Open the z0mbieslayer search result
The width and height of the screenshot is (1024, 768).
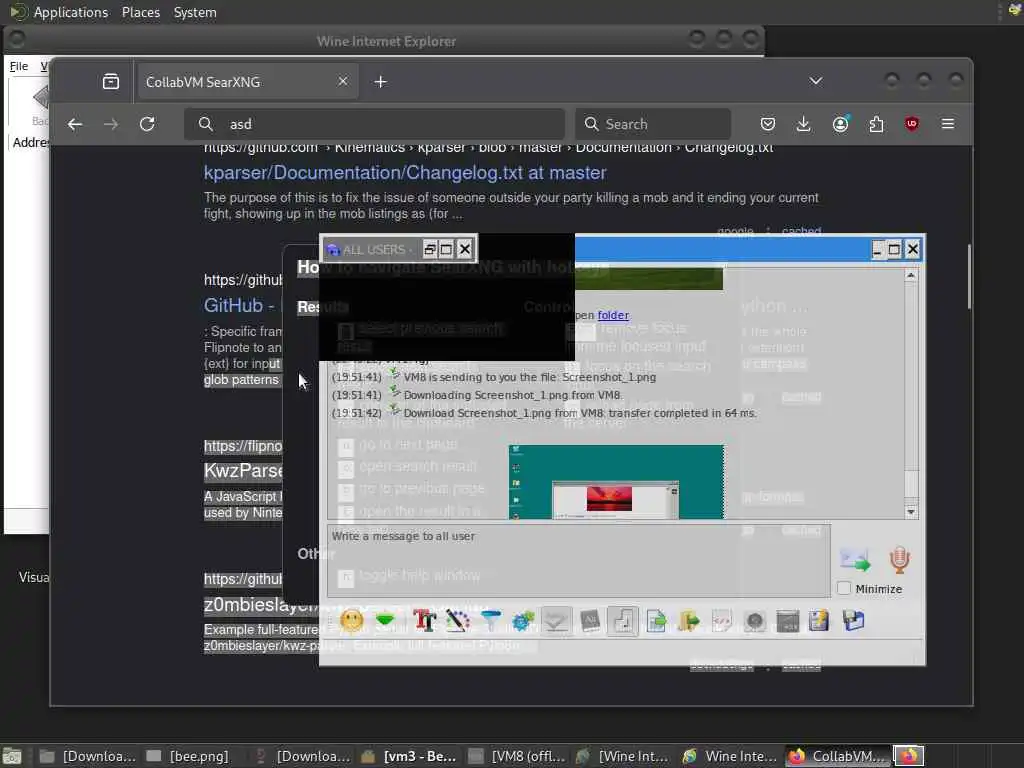pyautogui.click(x=261, y=605)
